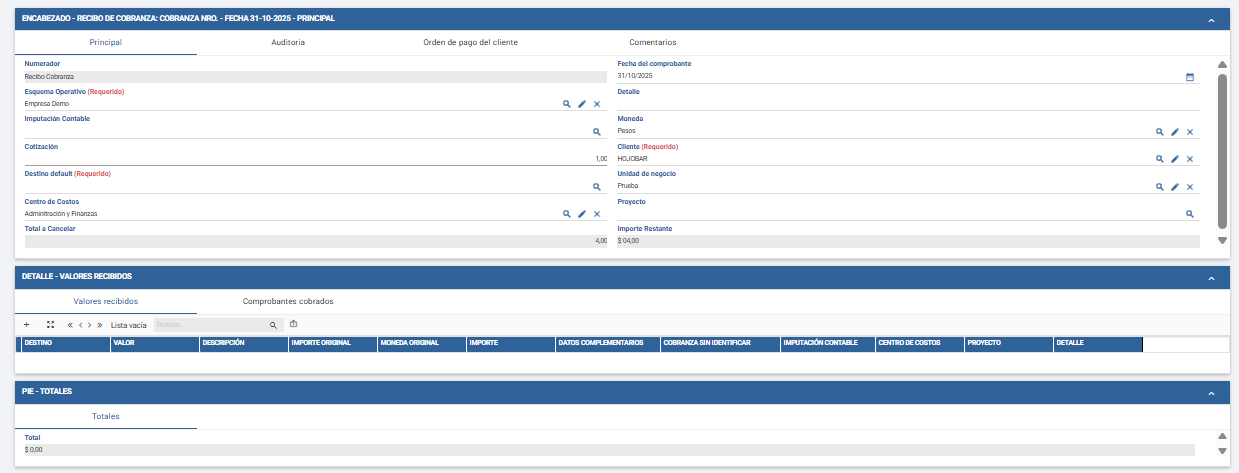Remove the Cliente HOJOBAR selection
The width and height of the screenshot is (1239, 473).
(x=1190, y=159)
